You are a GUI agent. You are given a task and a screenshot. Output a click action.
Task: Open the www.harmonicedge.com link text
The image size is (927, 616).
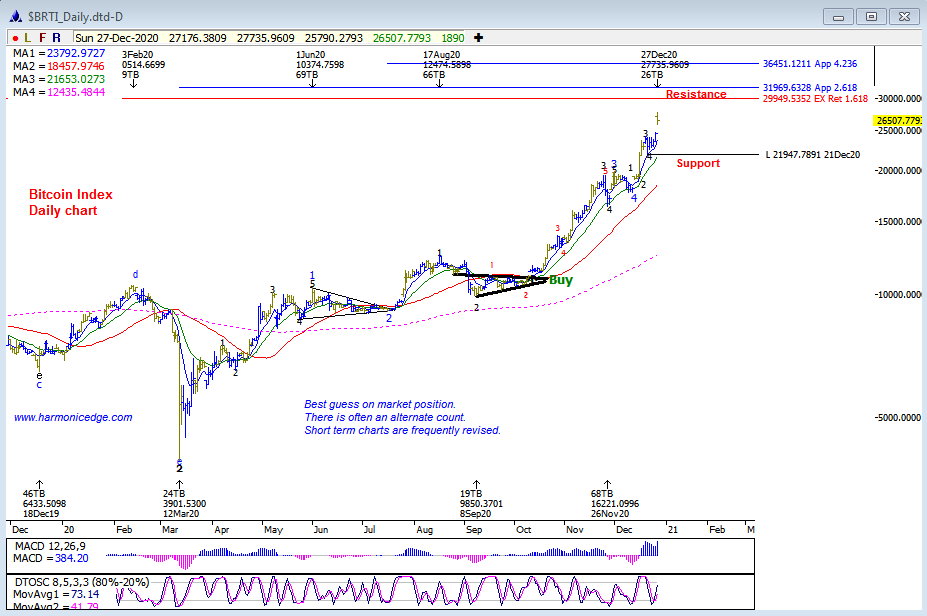(x=73, y=417)
